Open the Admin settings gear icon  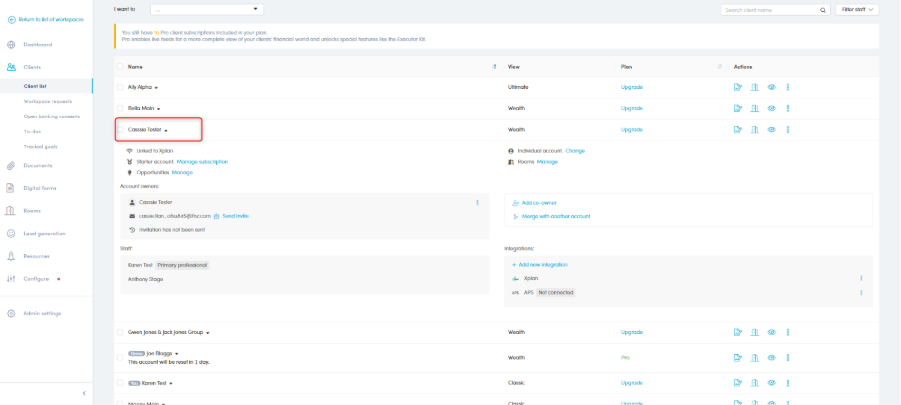pyautogui.click(x=11, y=313)
